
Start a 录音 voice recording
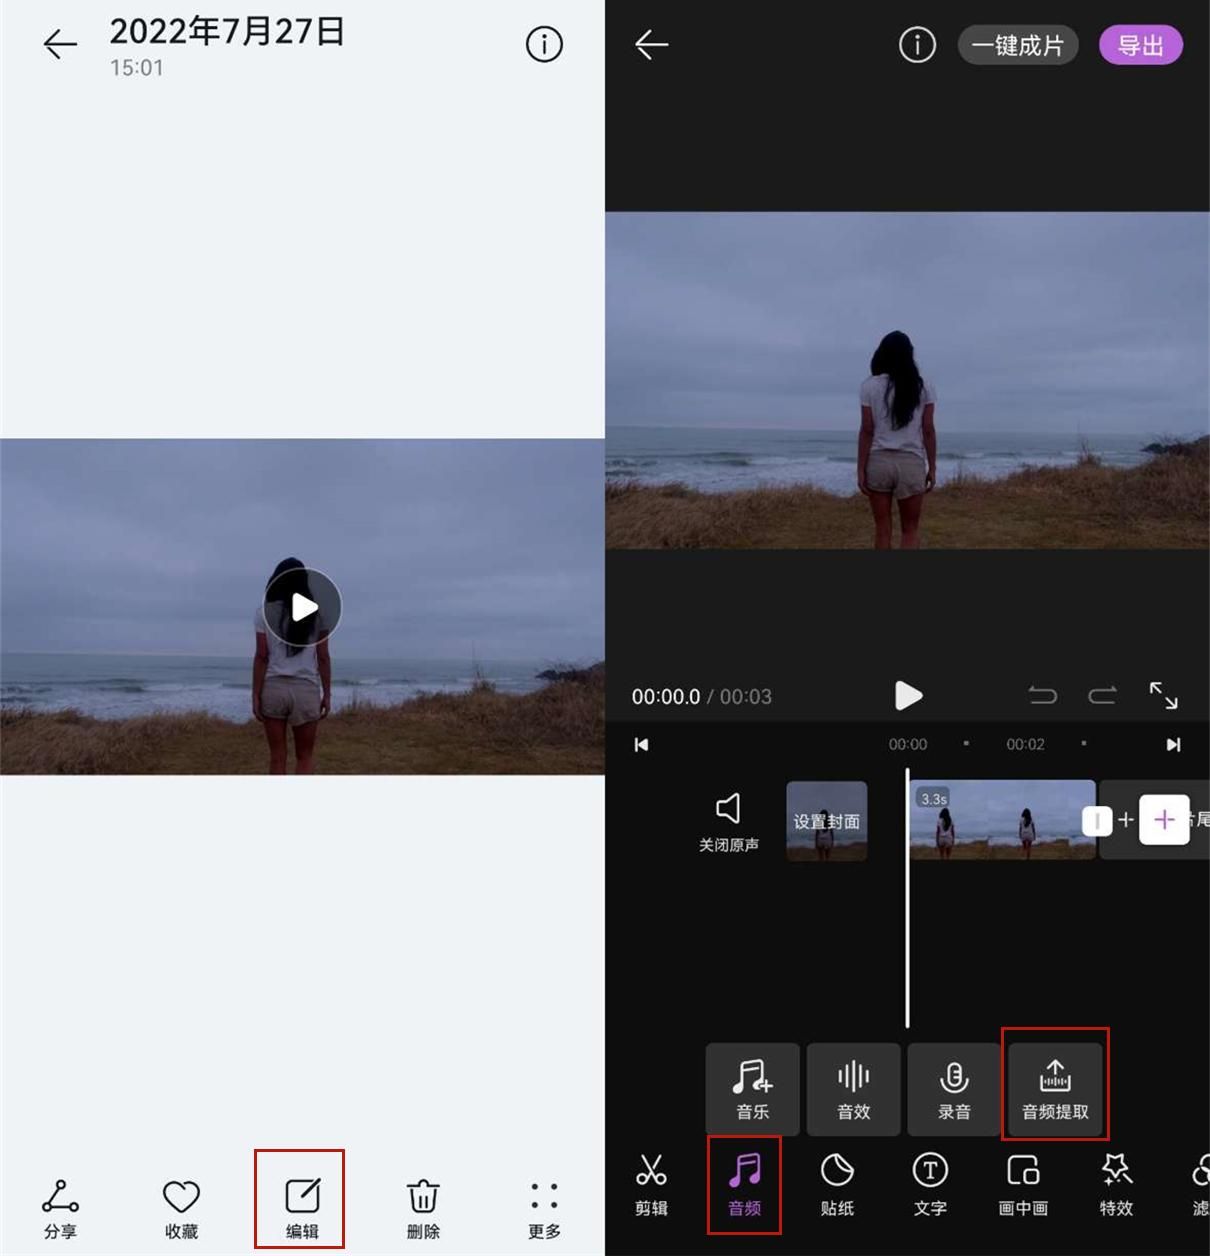tap(954, 1090)
